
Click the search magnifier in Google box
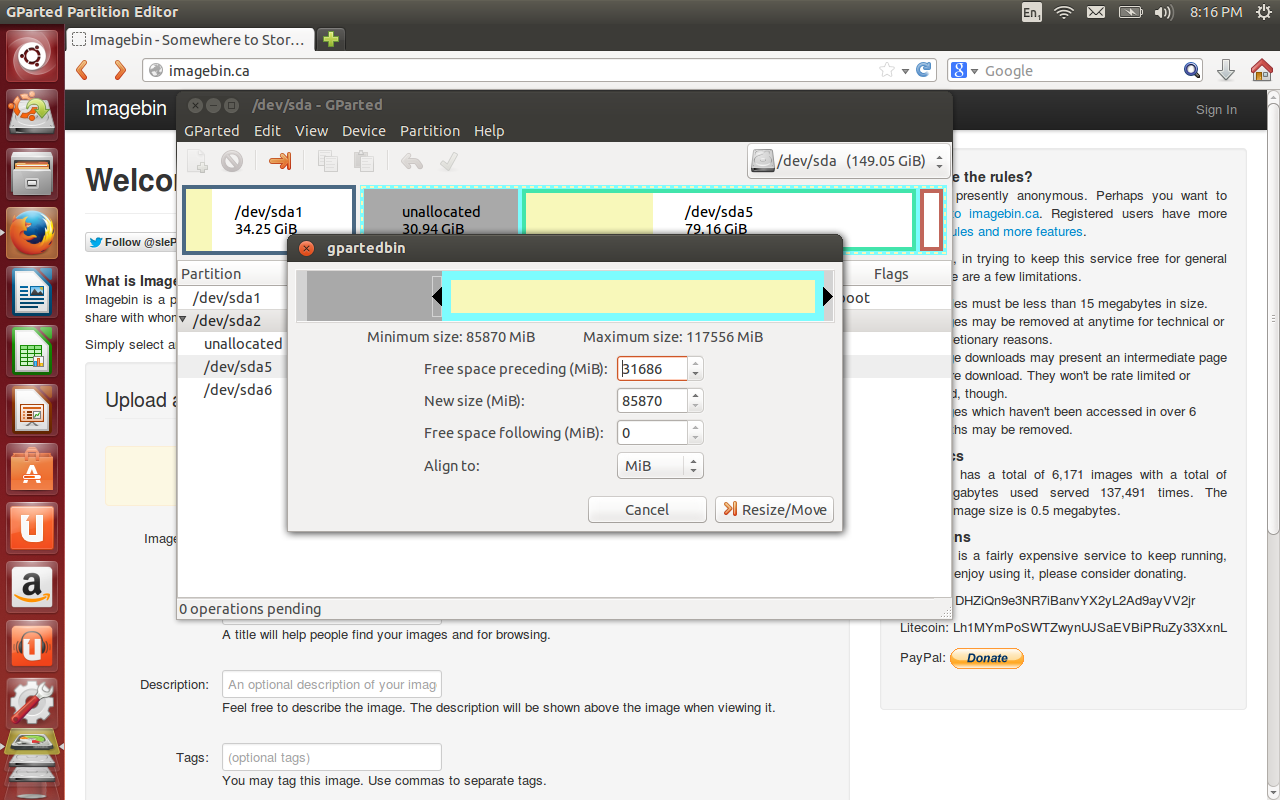(1192, 70)
